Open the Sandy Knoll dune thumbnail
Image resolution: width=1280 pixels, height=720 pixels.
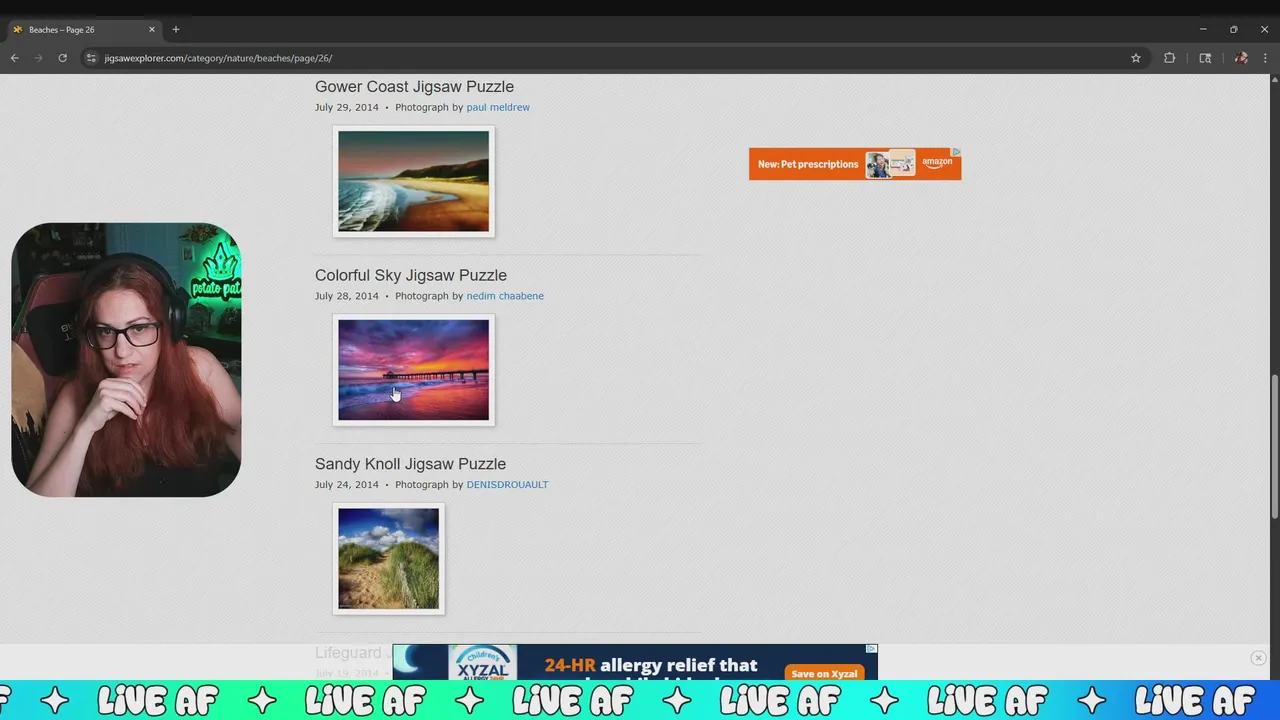click(388, 559)
